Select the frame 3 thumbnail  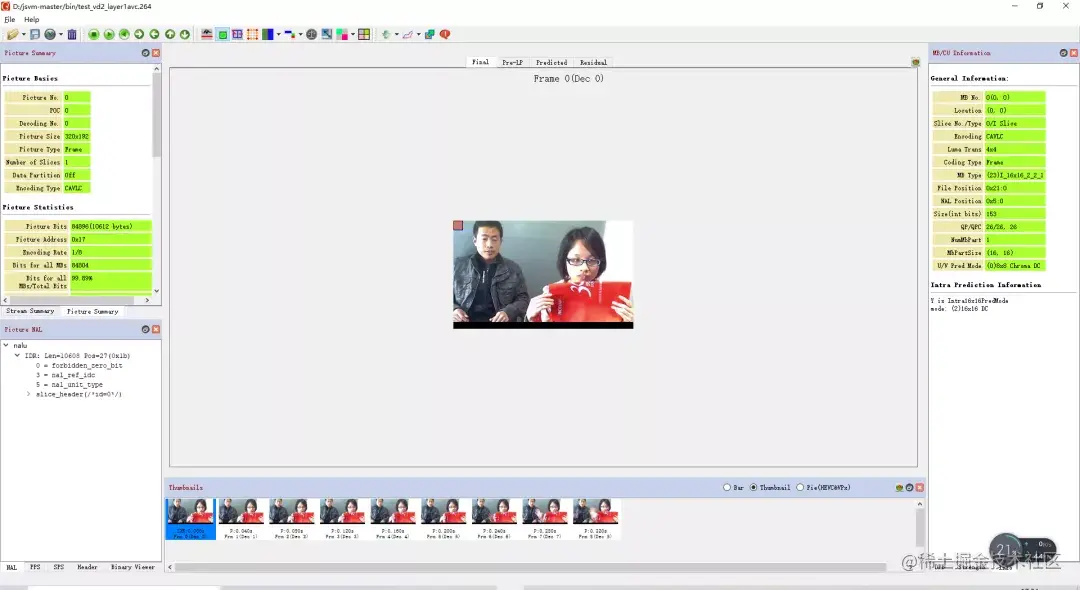coord(342,515)
